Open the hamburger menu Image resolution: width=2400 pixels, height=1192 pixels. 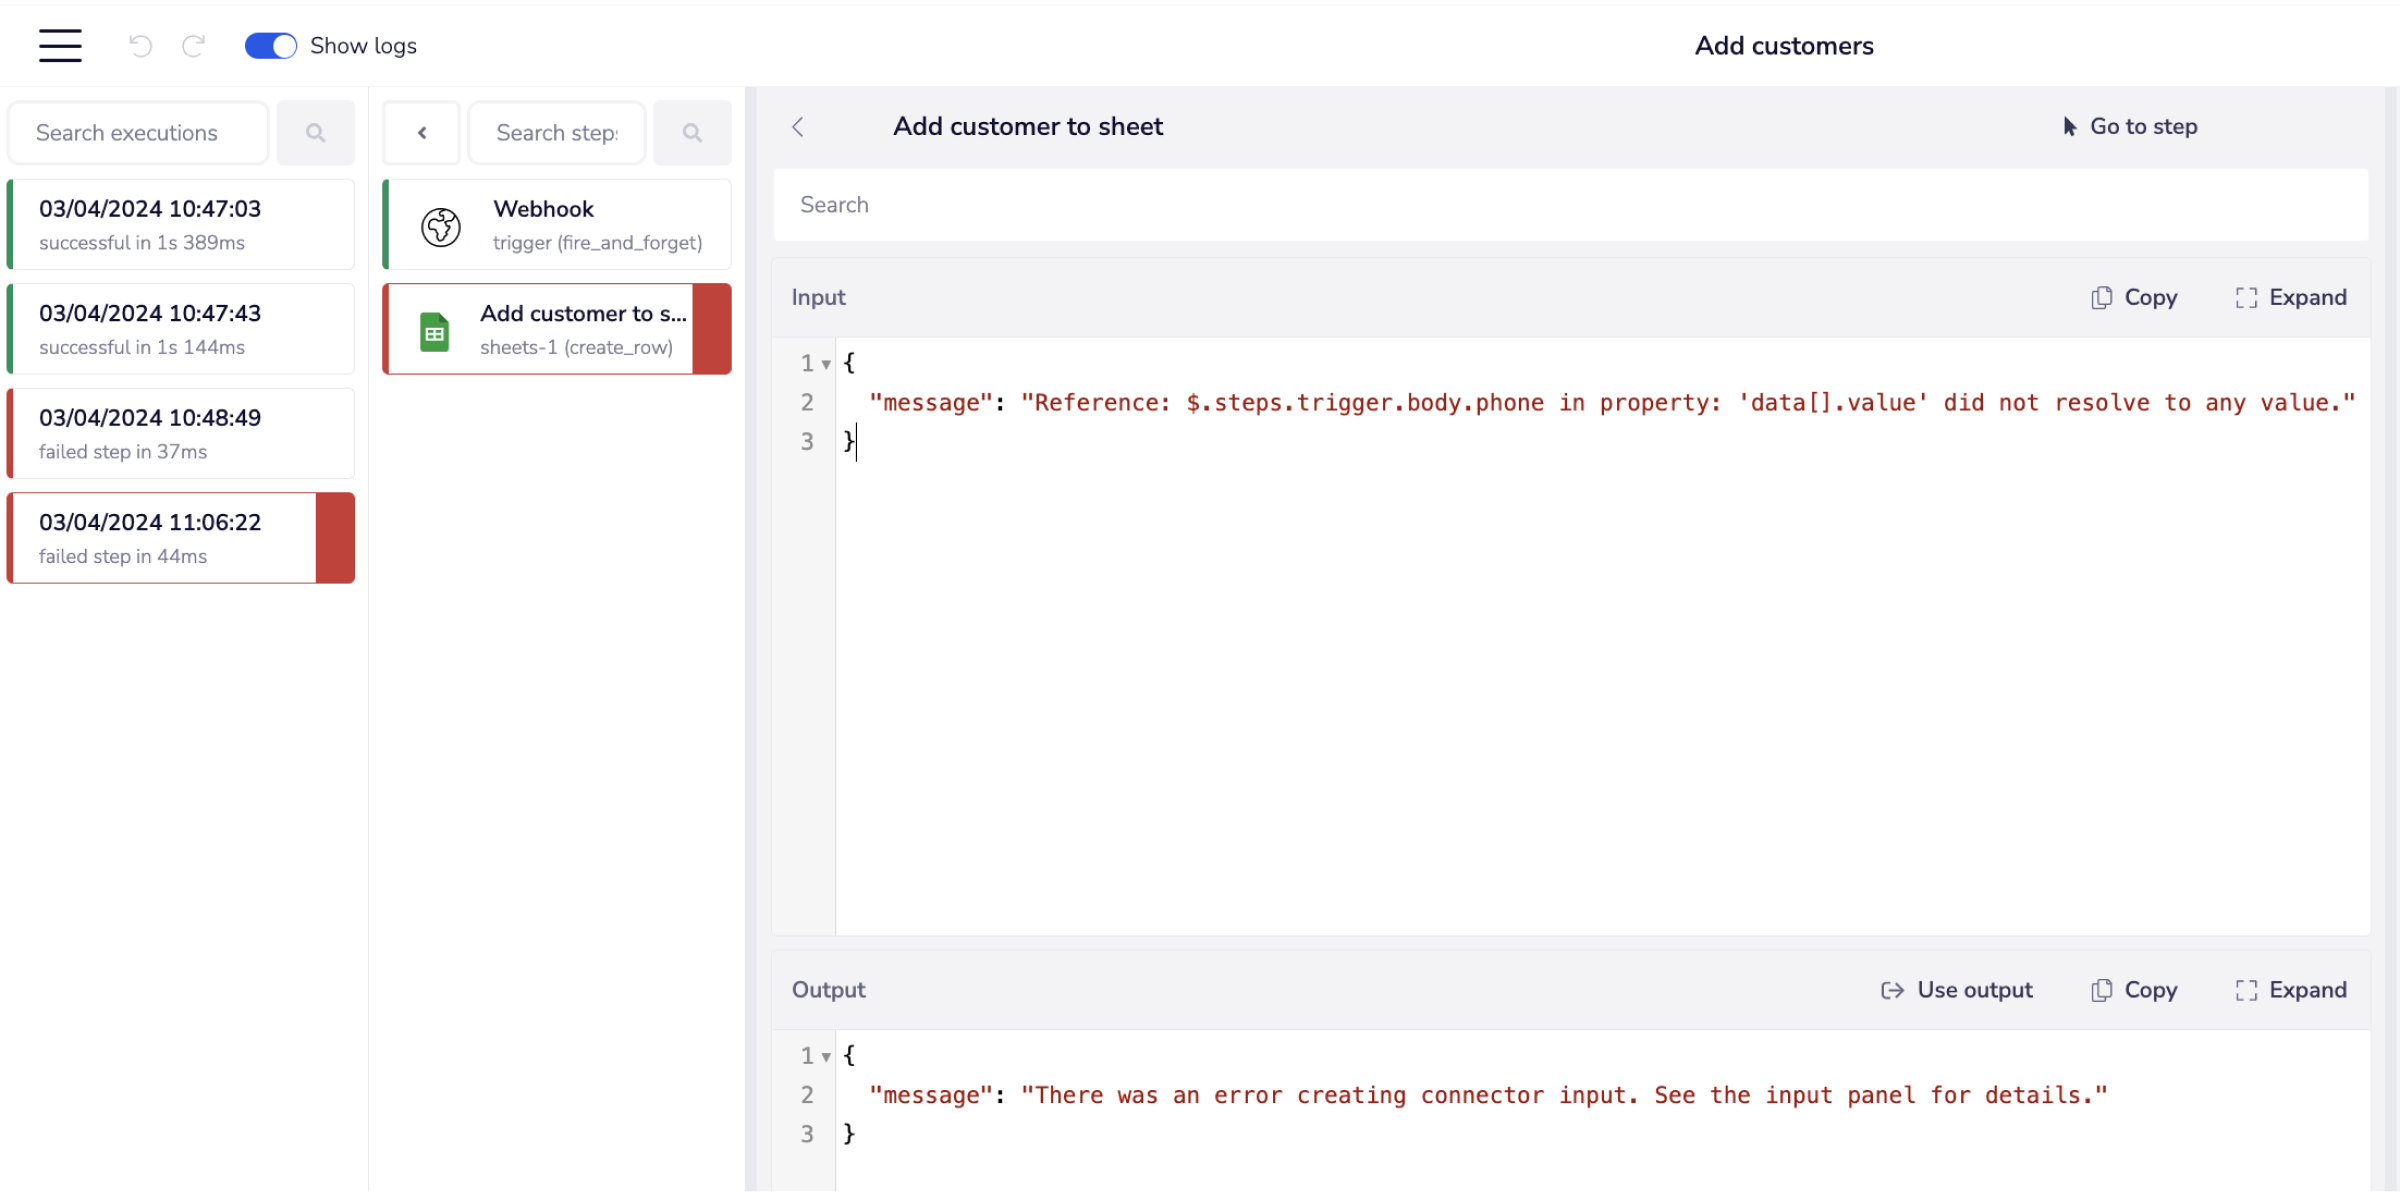(60, 46)
